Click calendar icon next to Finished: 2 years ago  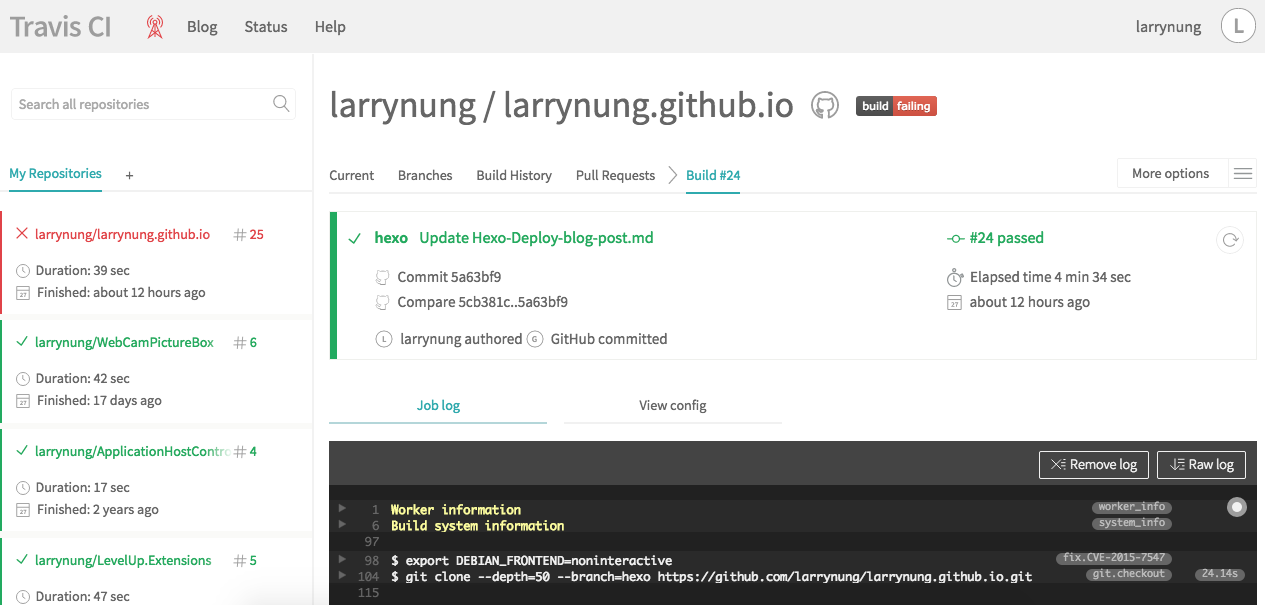pyautogui.click(x=24, y=510)
